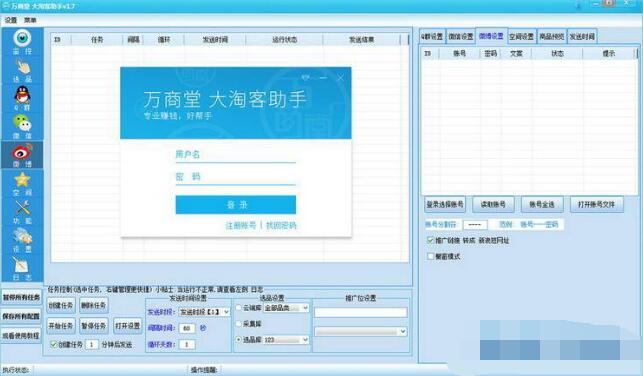
Task: Click the 循环次数 input field
Action: pos(187,344)
